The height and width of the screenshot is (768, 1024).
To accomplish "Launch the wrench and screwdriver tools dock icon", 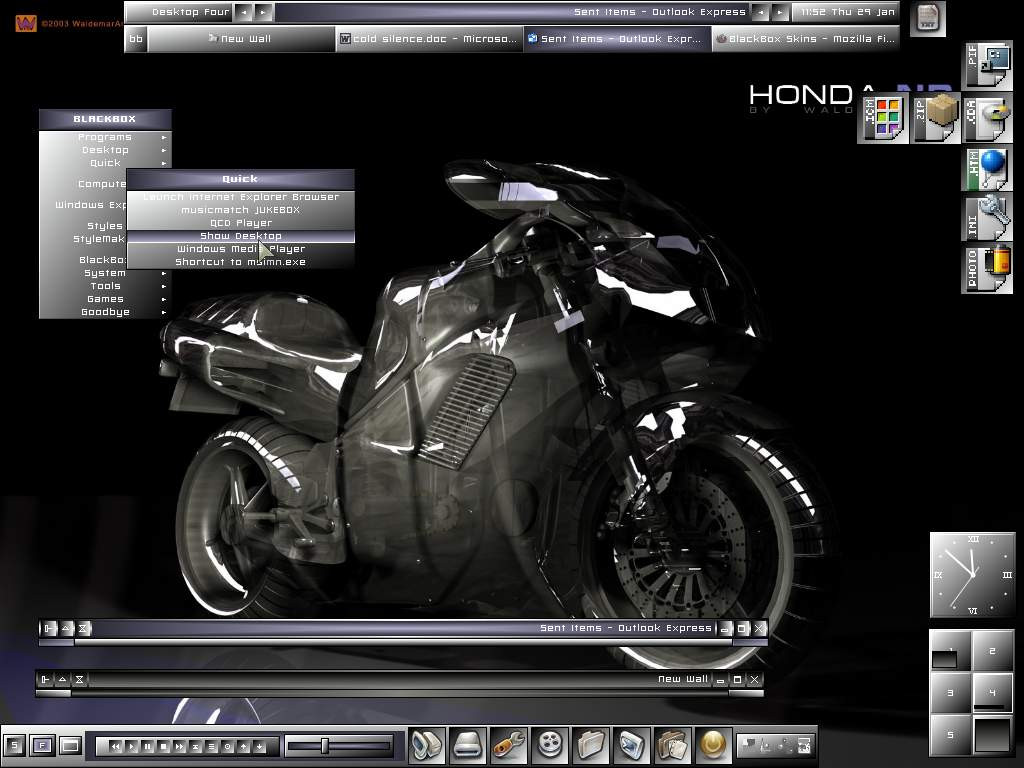I will pos(508,744).
